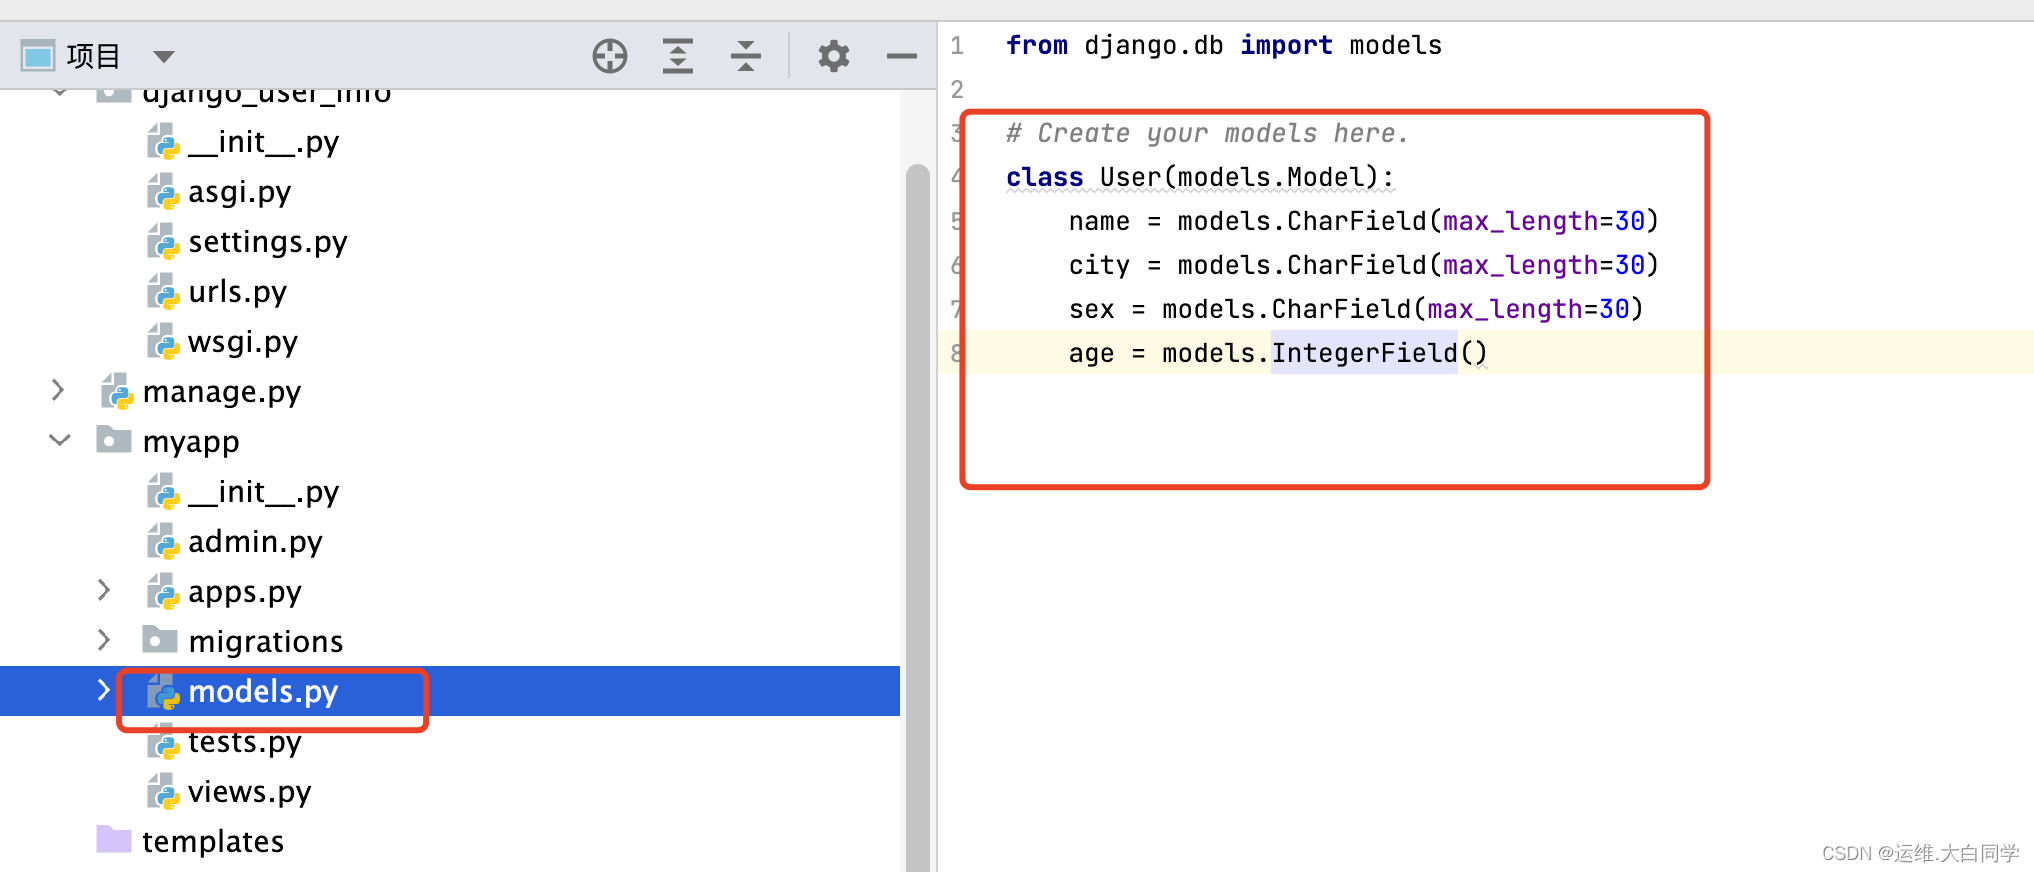This screenshot has width=2034, height=872.
Task: Click the purple templates folder icon
Action: pos(114,839)
